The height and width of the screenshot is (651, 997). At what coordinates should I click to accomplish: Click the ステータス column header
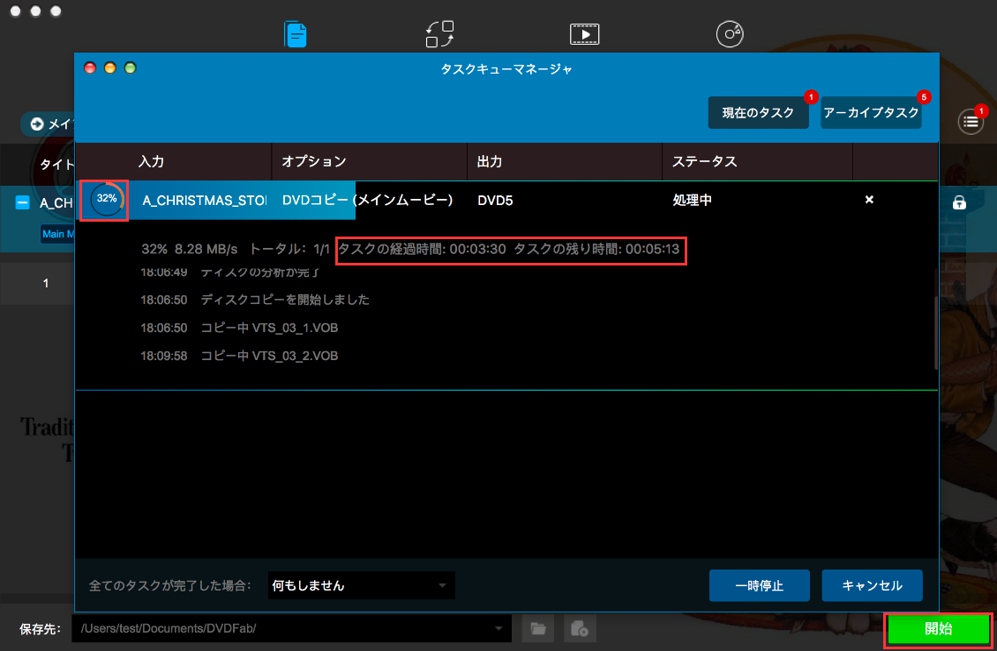(704, 161)
